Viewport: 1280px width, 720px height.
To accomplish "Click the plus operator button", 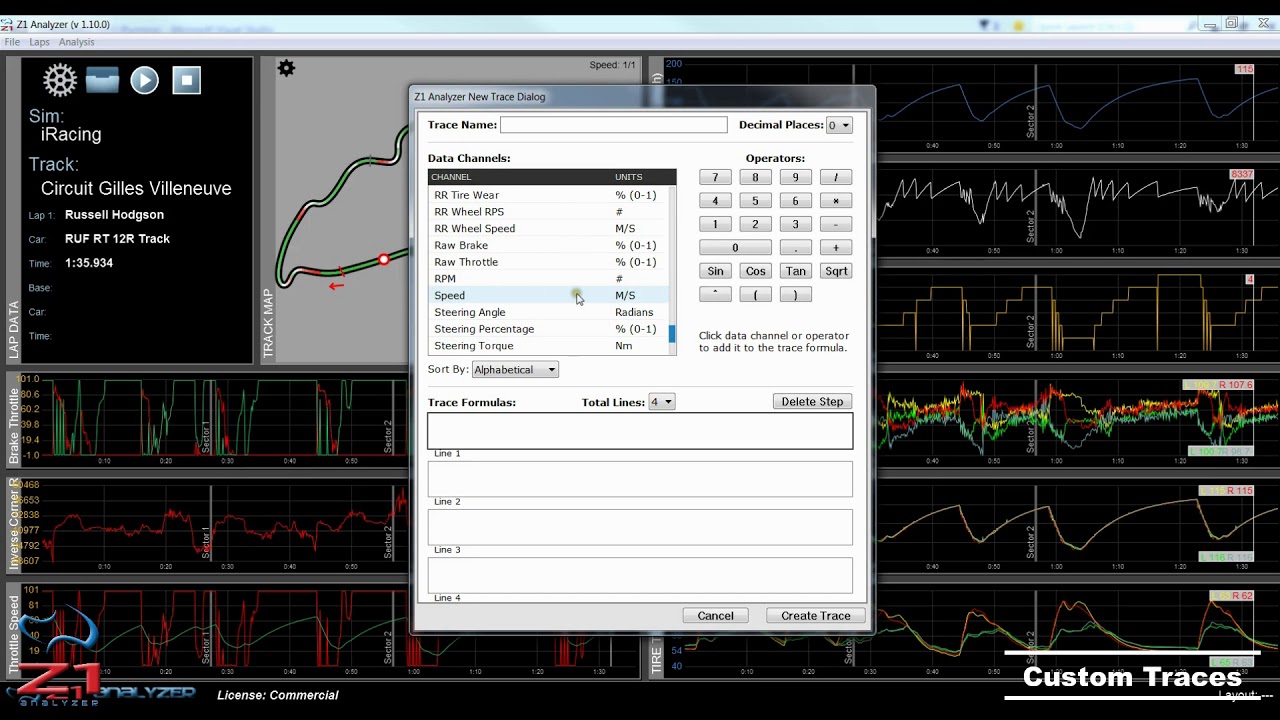I will coord(836,248).
